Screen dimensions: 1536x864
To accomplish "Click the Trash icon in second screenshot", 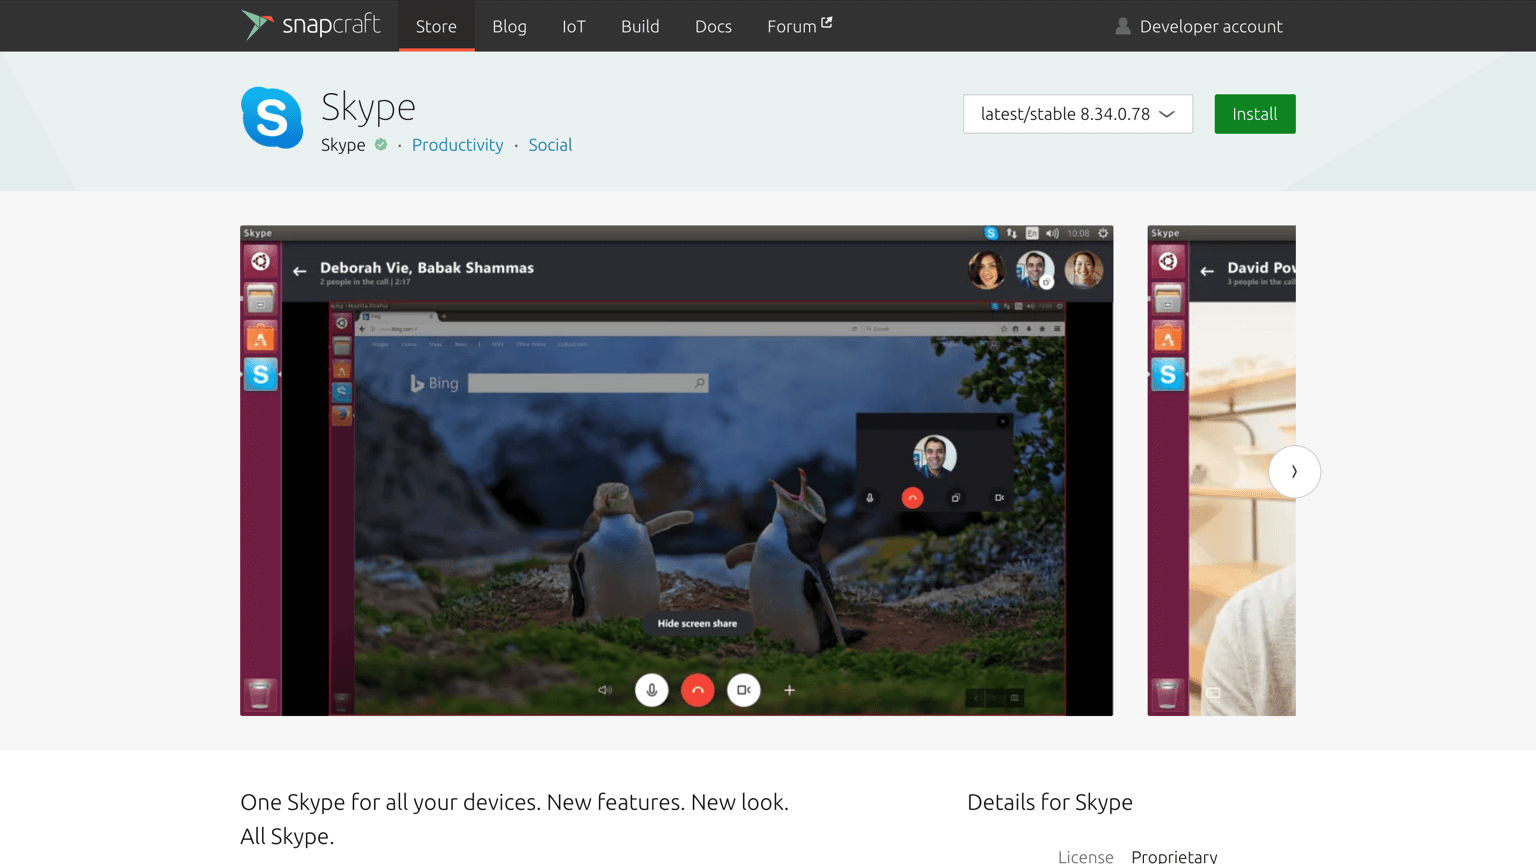I will click(x=1168, y=693).
